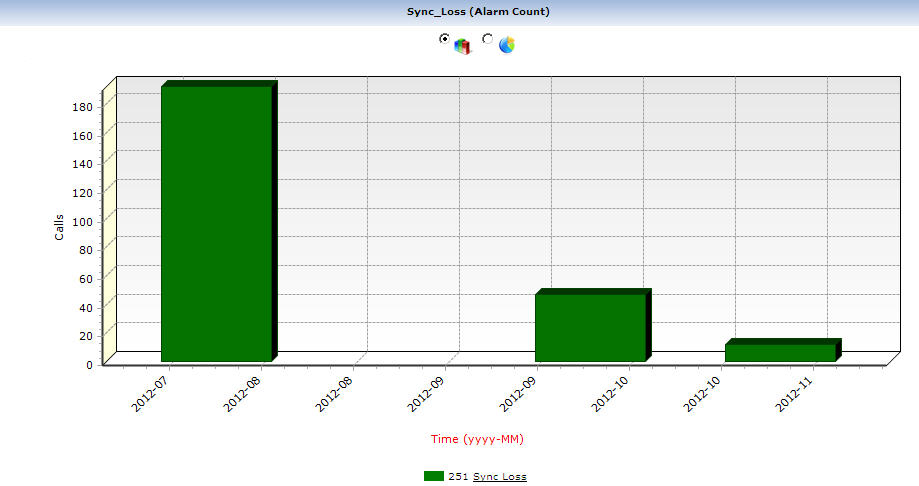Screen dimensions: 919x486
Task: Select the bar chart radio button
Action: (444, 38)
